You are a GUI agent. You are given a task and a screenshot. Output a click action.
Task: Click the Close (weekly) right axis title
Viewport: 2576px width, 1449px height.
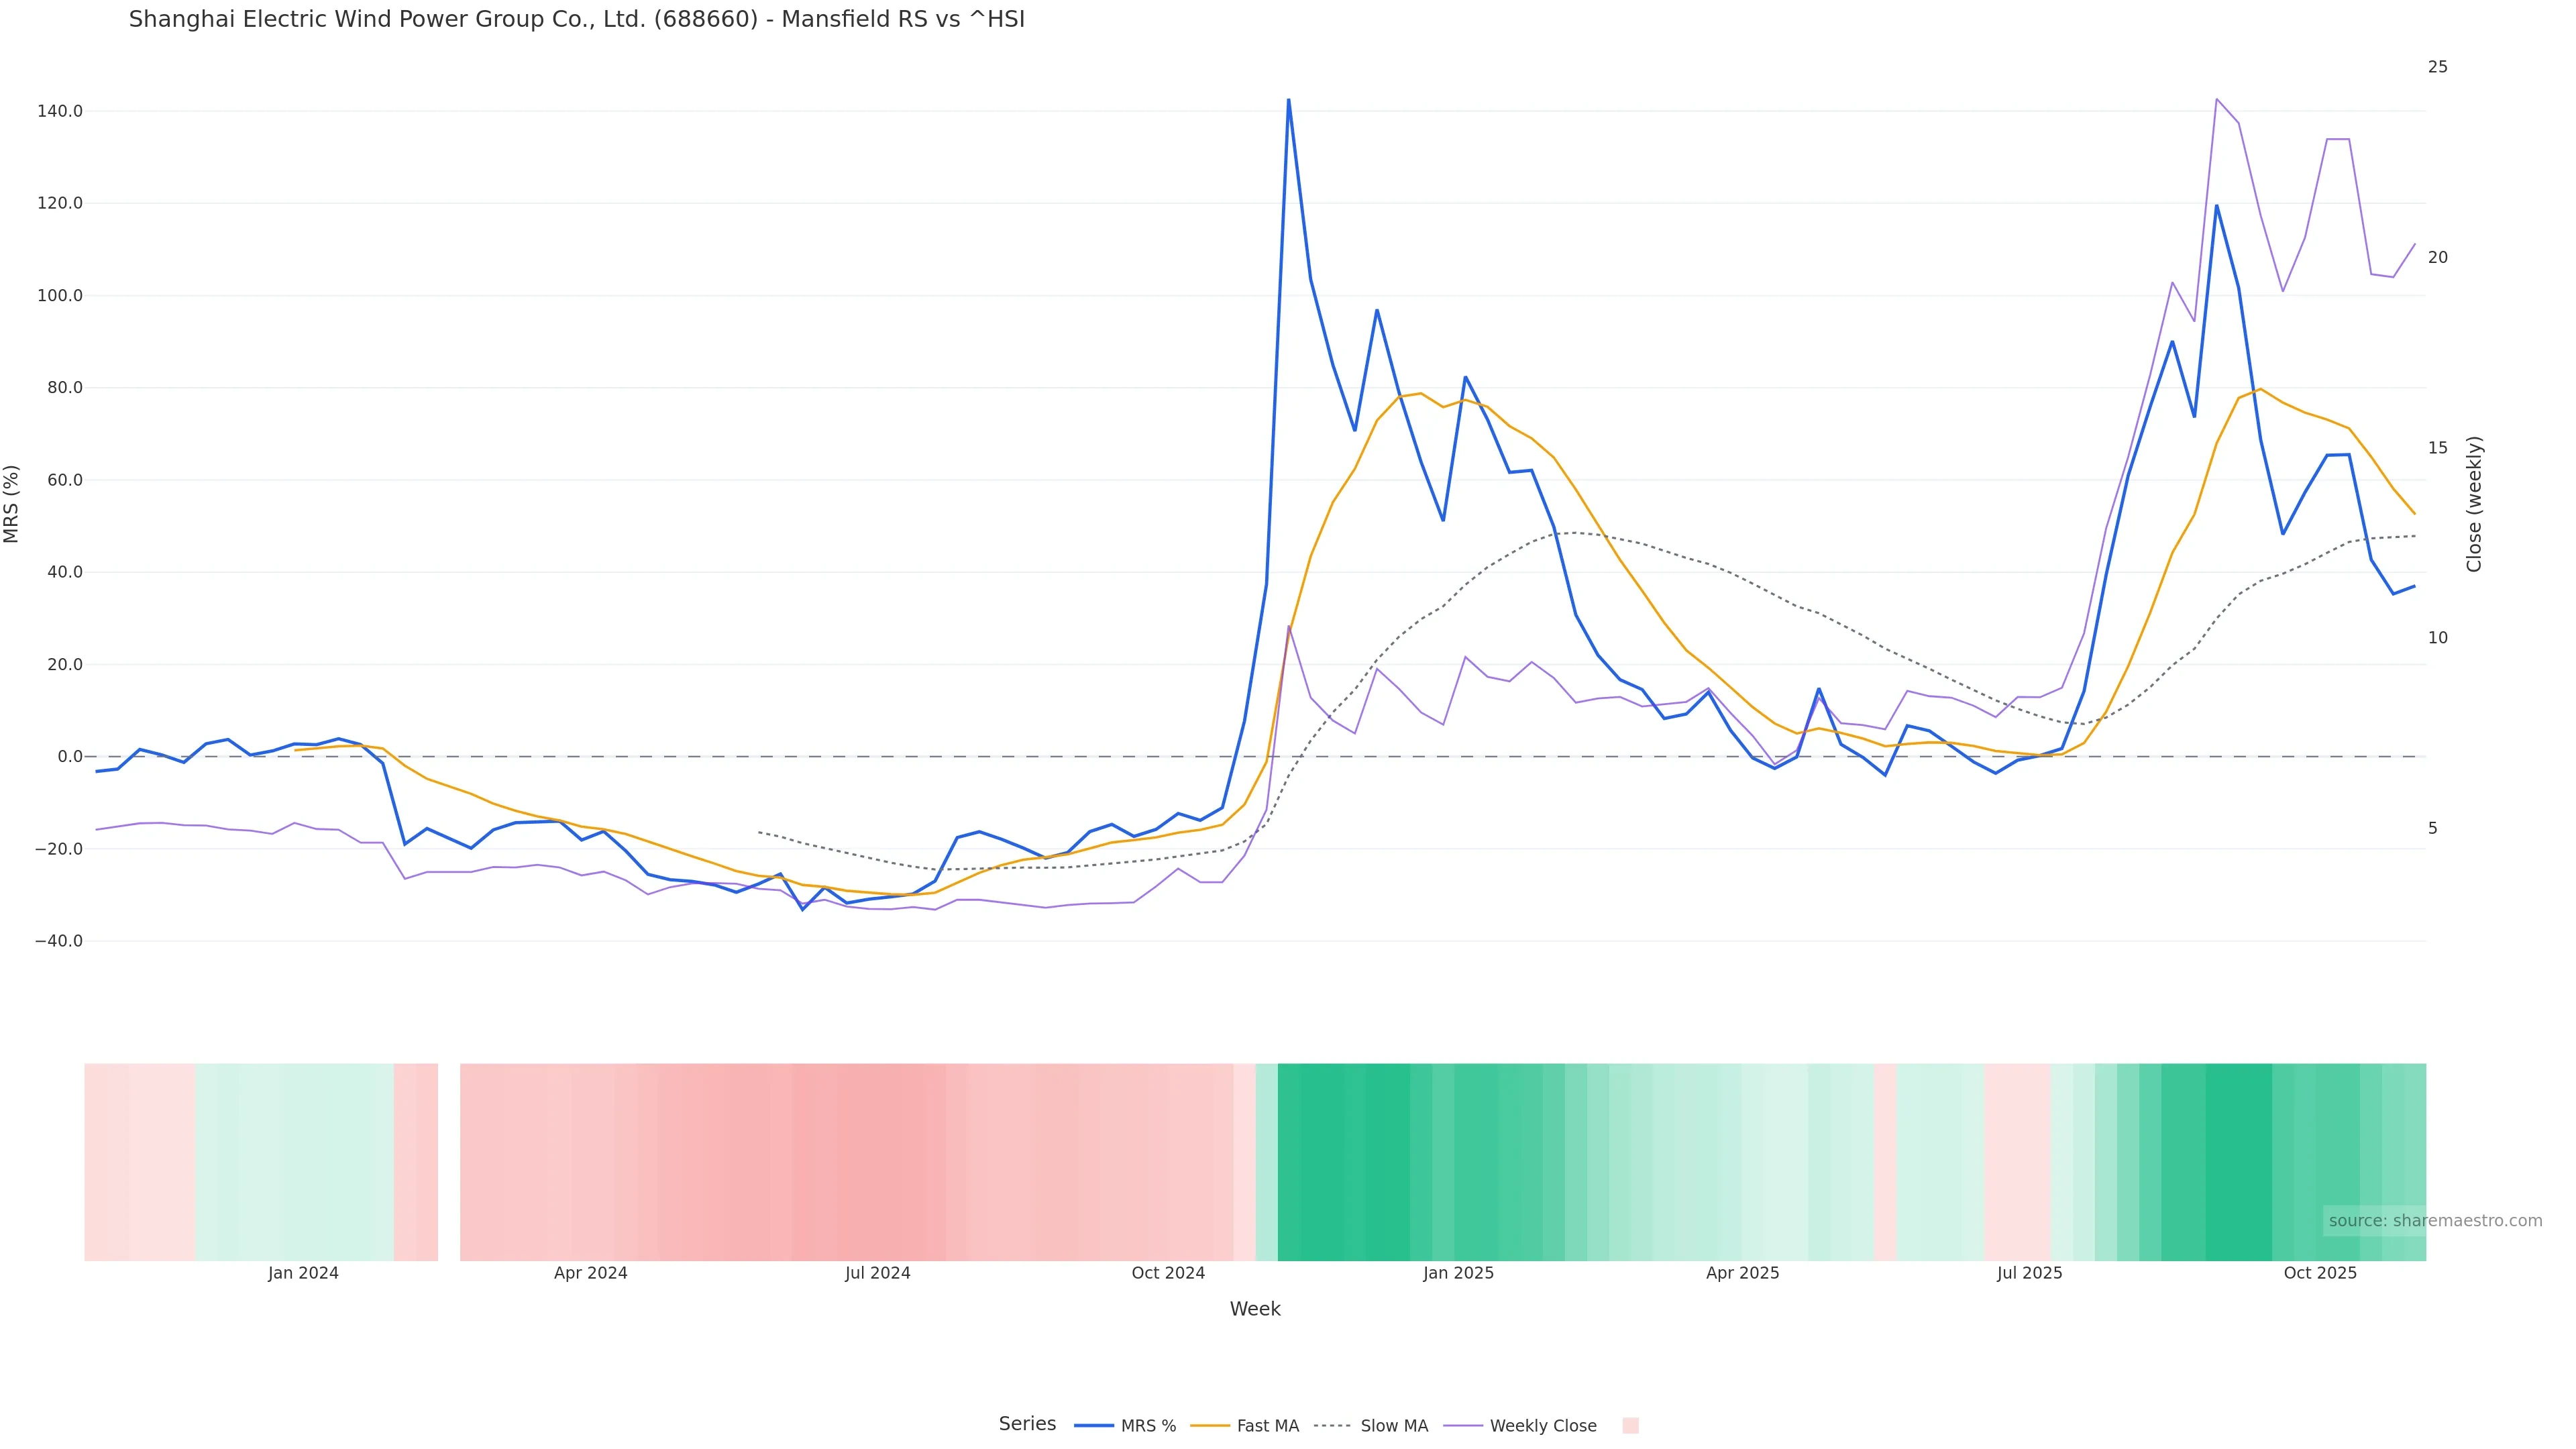point(2474,503)
